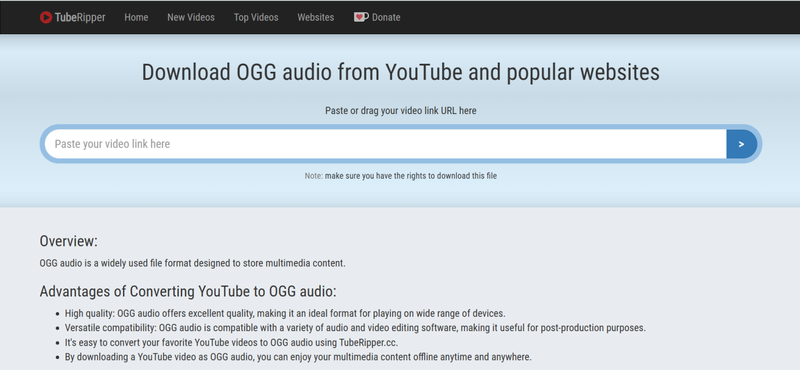Open Top Videos from the navbar
800x370 pixels.
(x=256, y=17)
